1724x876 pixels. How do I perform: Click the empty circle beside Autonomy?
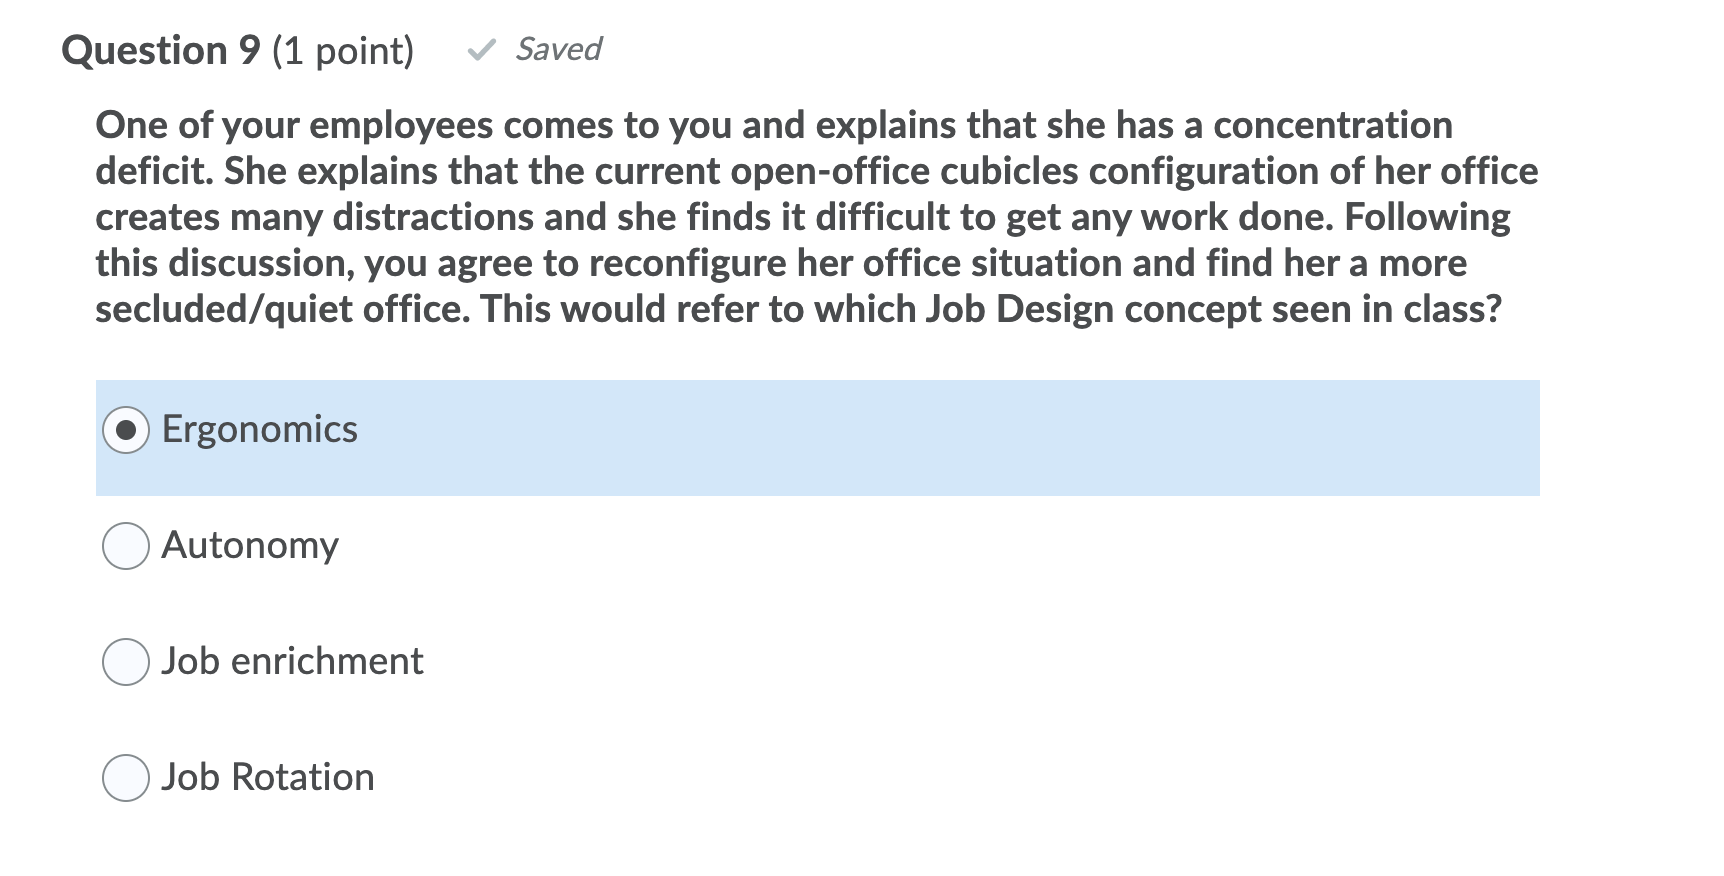tap(125, 545)
